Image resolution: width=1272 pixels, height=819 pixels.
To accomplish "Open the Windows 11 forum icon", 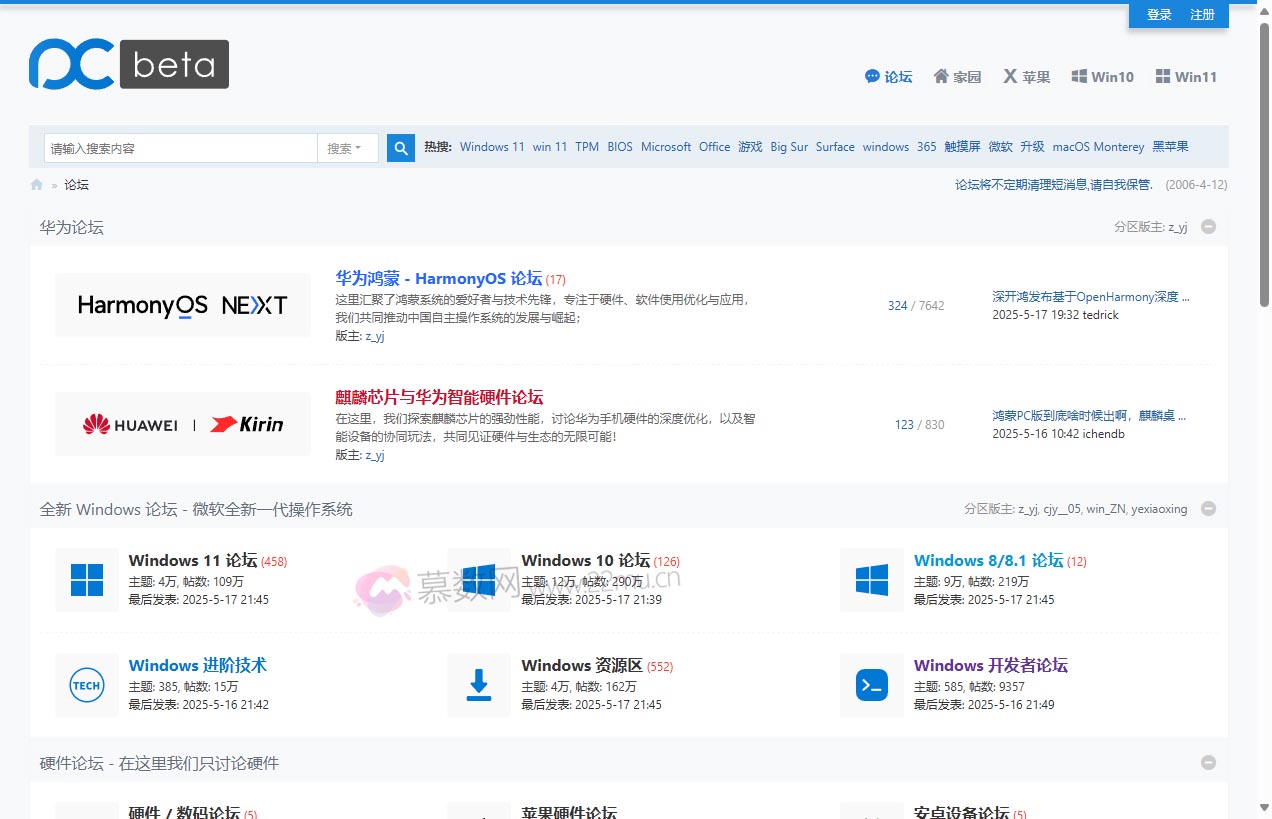I will tap(87, 580).
